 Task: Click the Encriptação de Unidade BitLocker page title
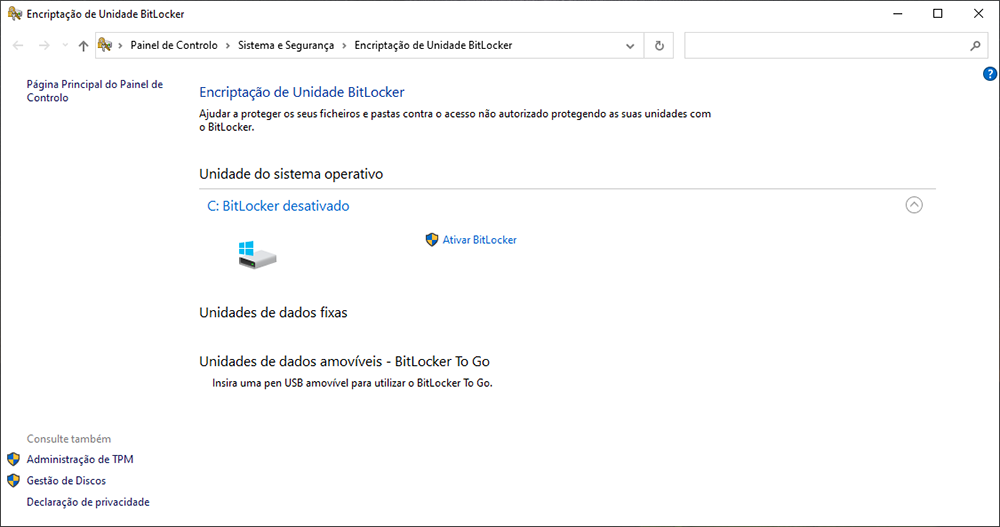coord(302,93)
